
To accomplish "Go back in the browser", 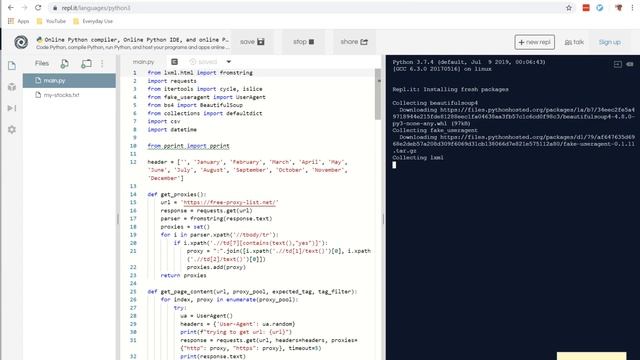I will 11,7.
